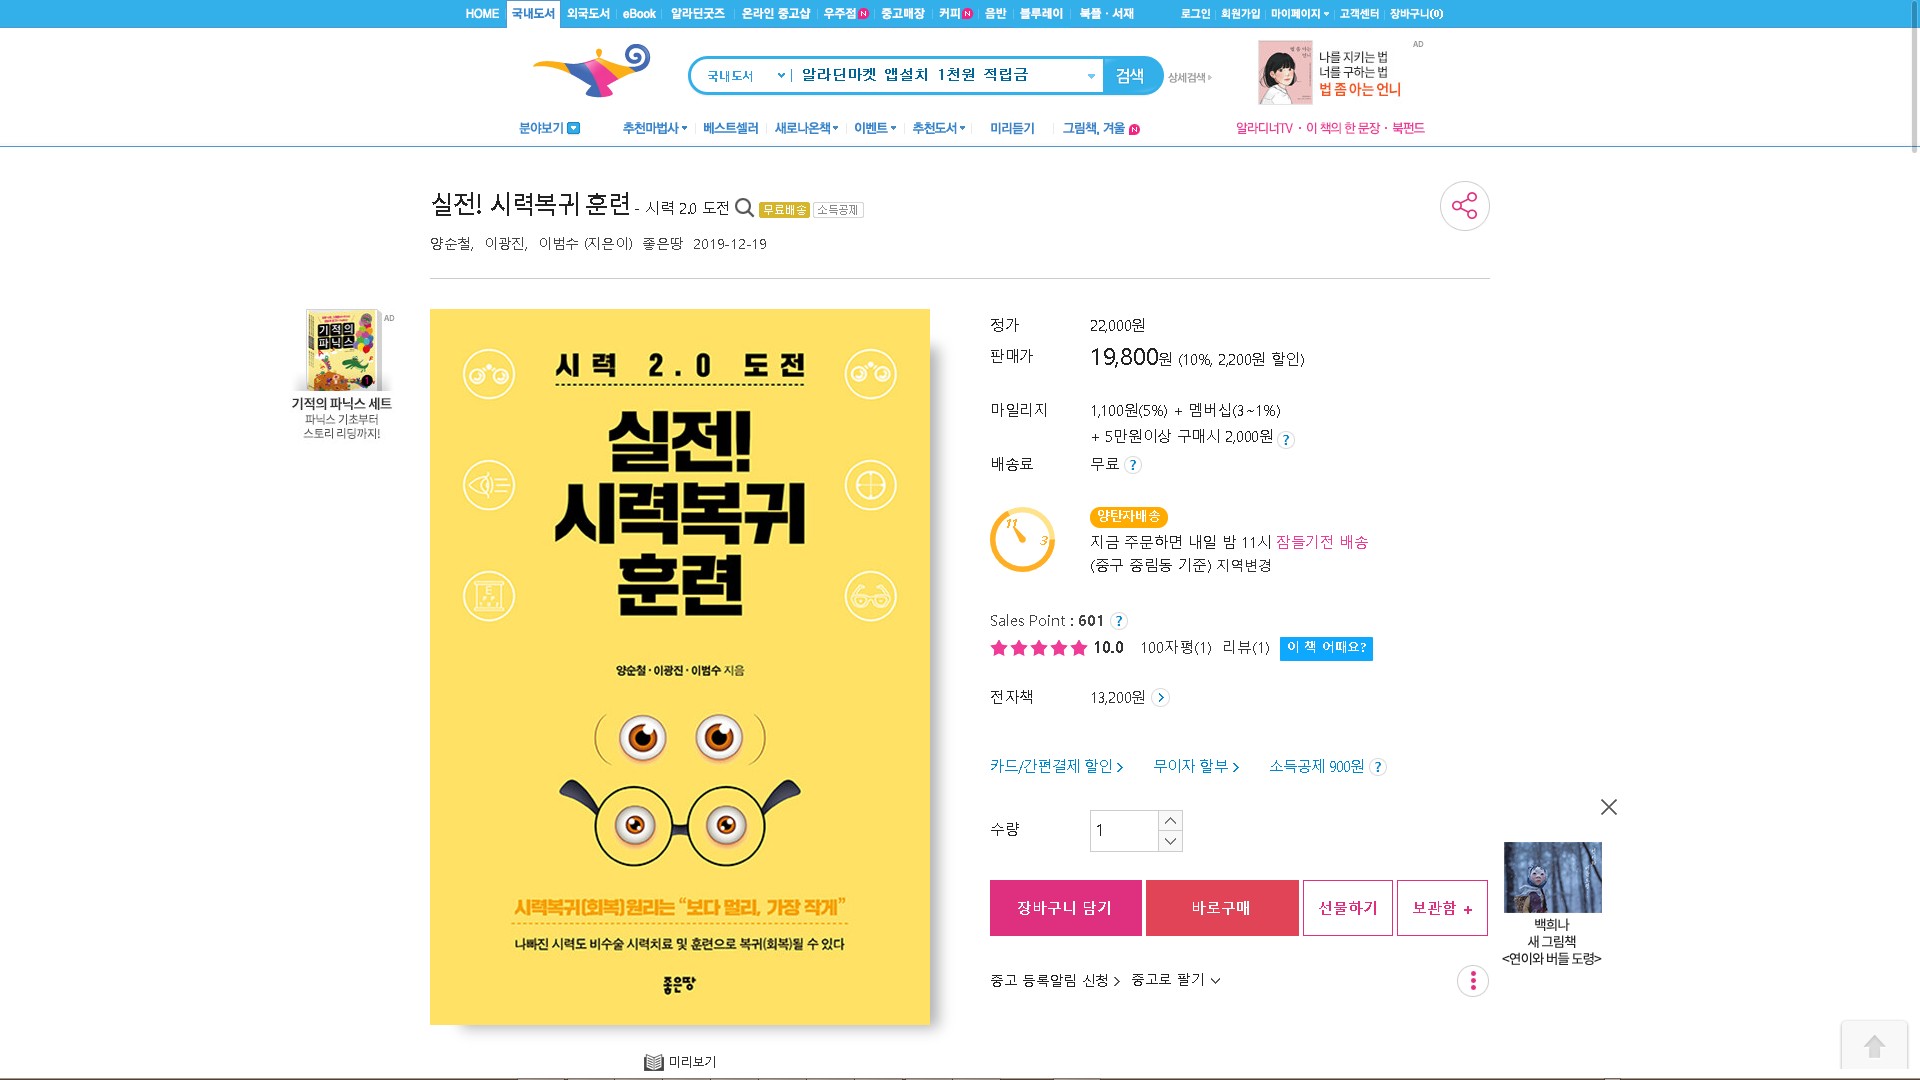This screenshot has width=1920, height=1080.
Task: Click the Sales Point help question mark
Action: [1119, 621]
